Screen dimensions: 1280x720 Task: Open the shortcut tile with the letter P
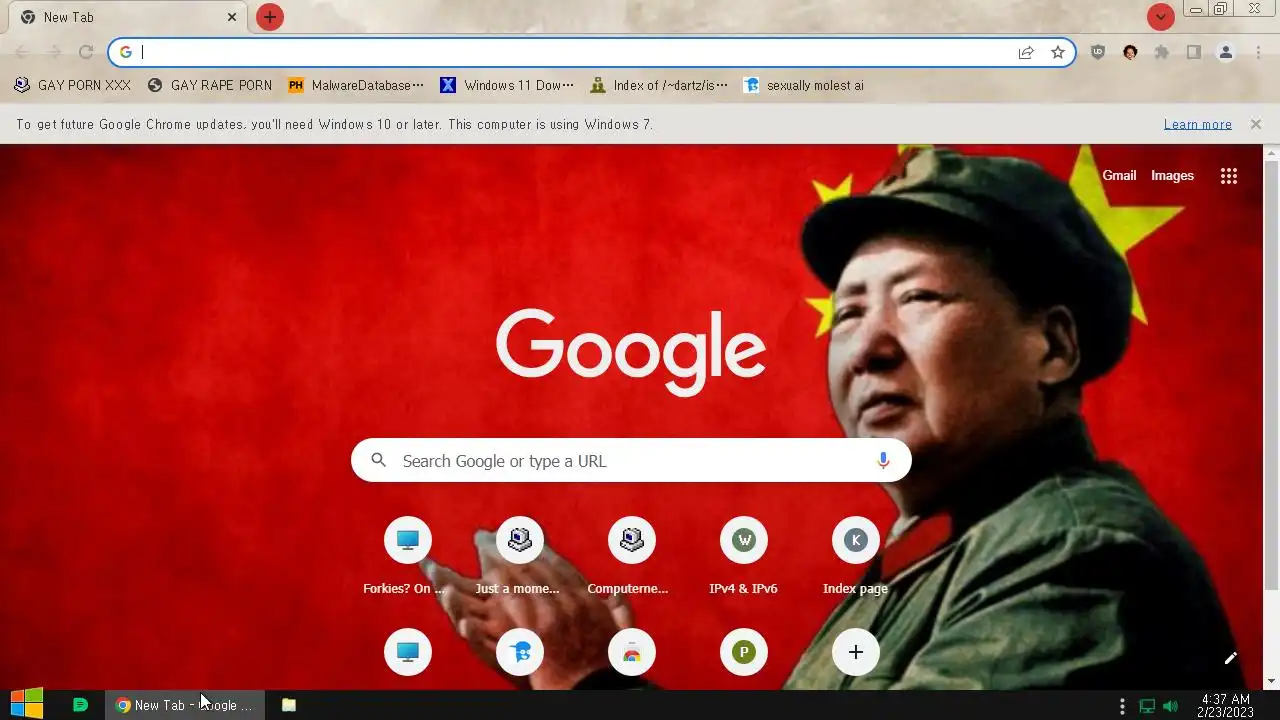click(x=744, y=652)
